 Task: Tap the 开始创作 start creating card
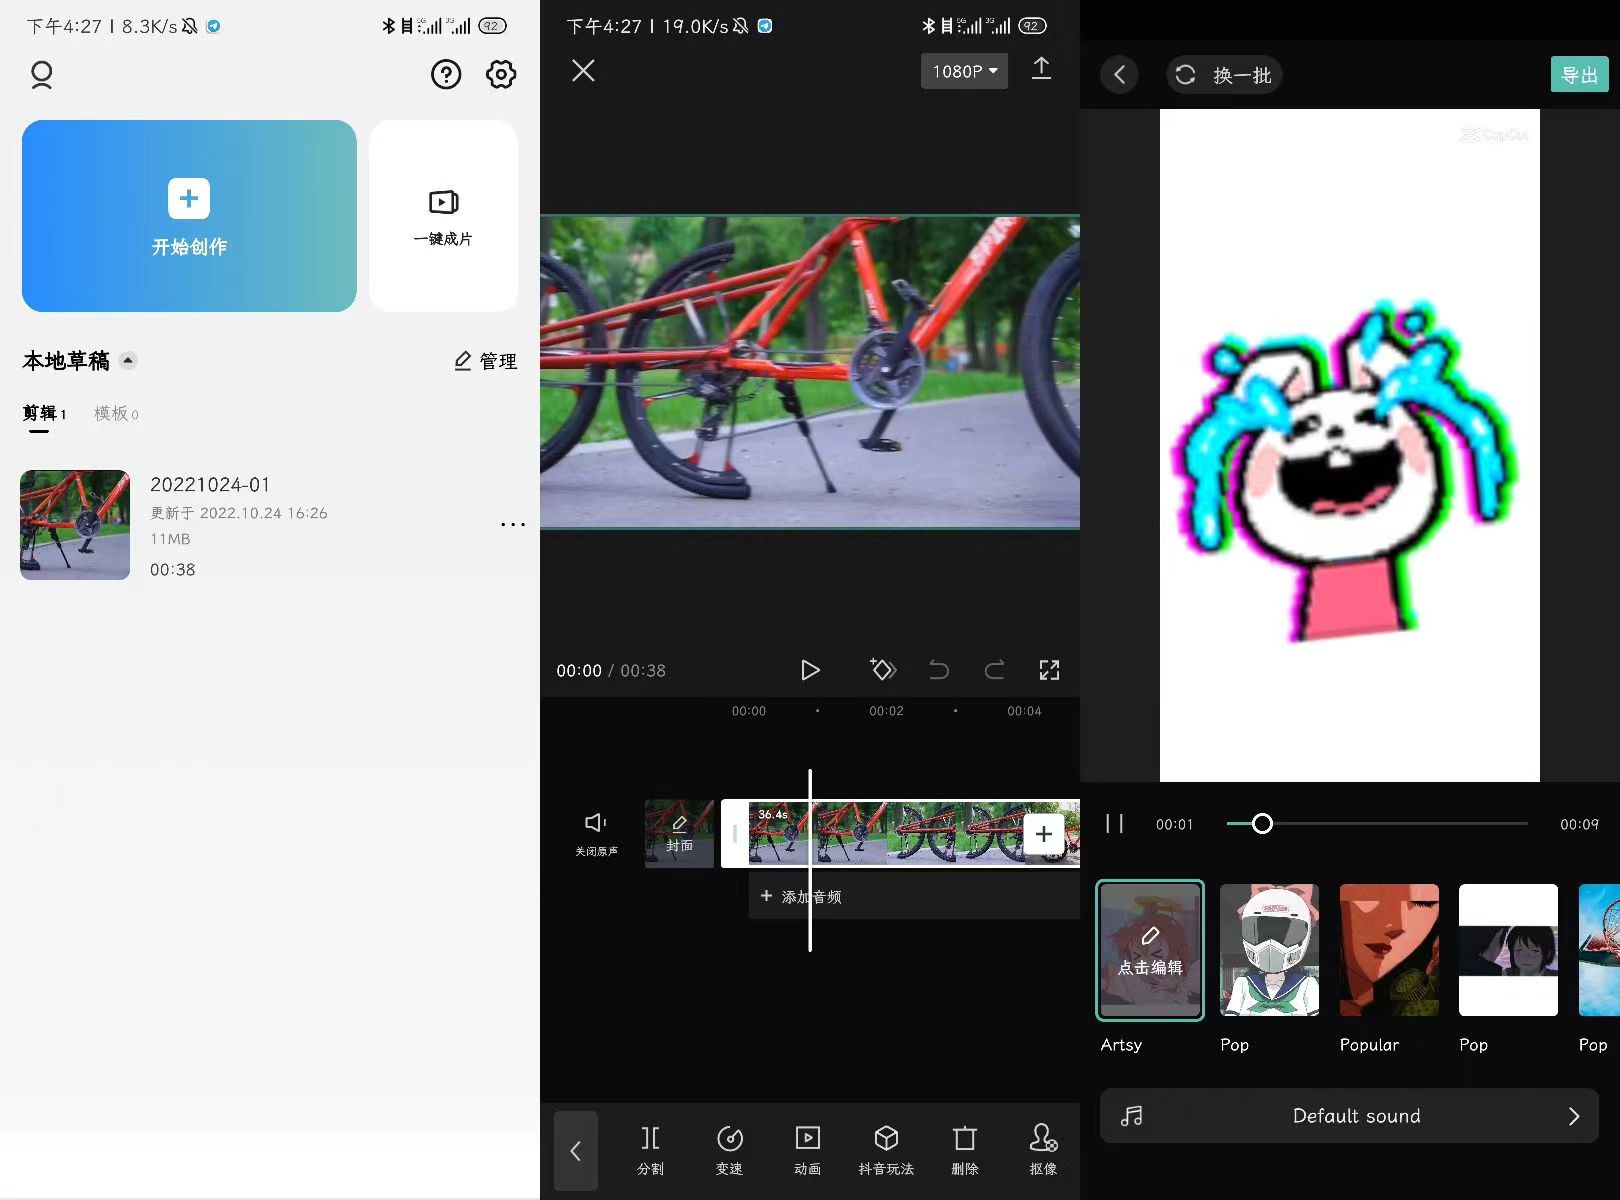(x=189, y=216)
